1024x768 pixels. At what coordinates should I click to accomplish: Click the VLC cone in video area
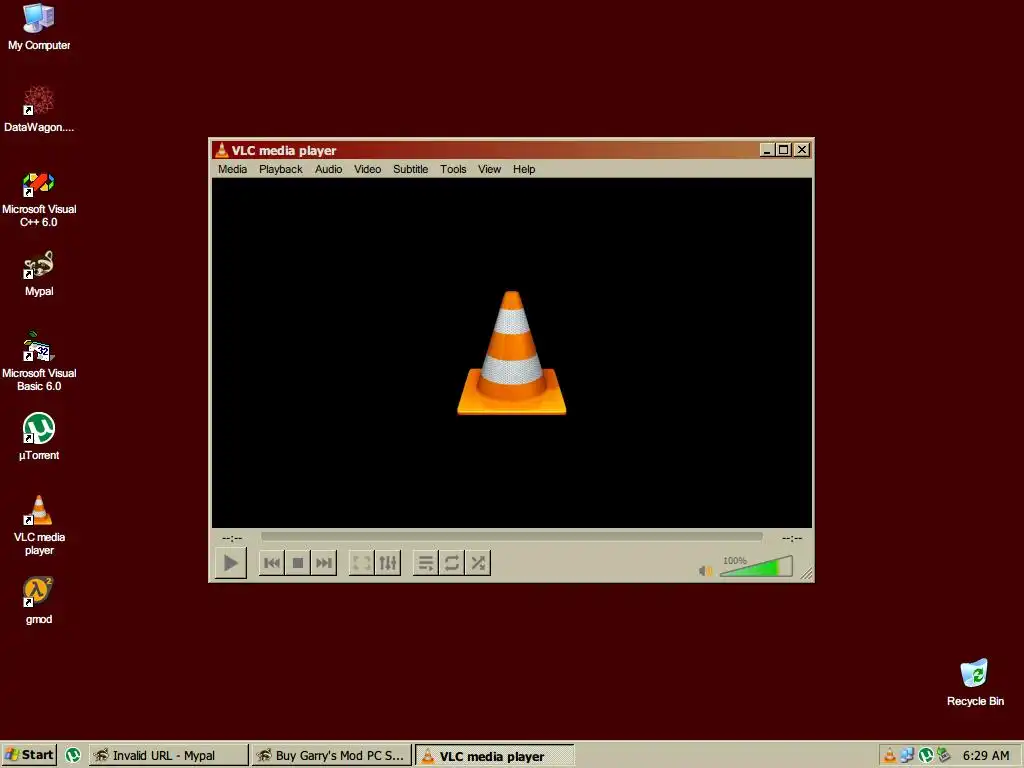(511, 353)
